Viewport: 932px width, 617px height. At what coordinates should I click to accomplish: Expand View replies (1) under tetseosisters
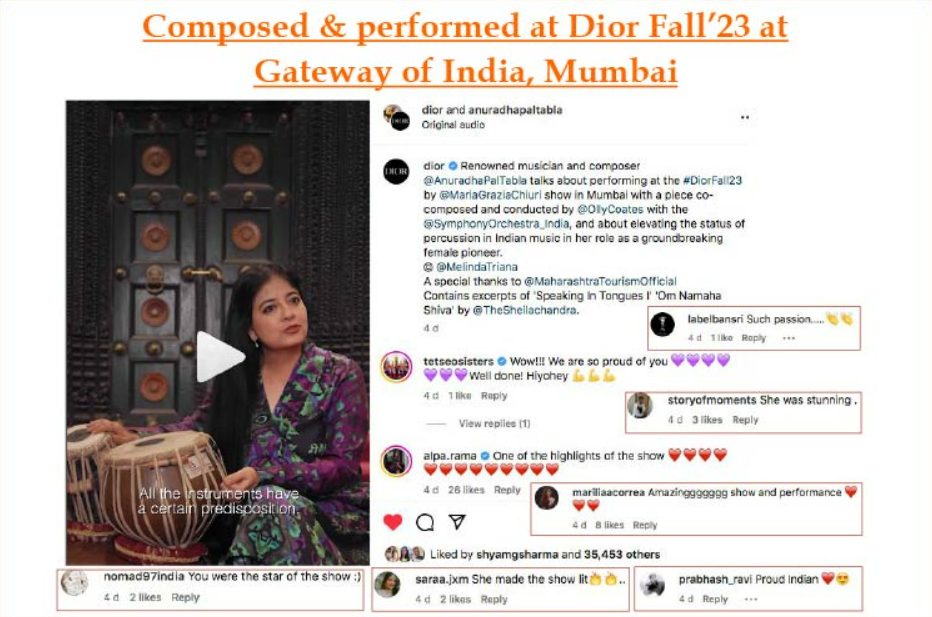point(494,423)
